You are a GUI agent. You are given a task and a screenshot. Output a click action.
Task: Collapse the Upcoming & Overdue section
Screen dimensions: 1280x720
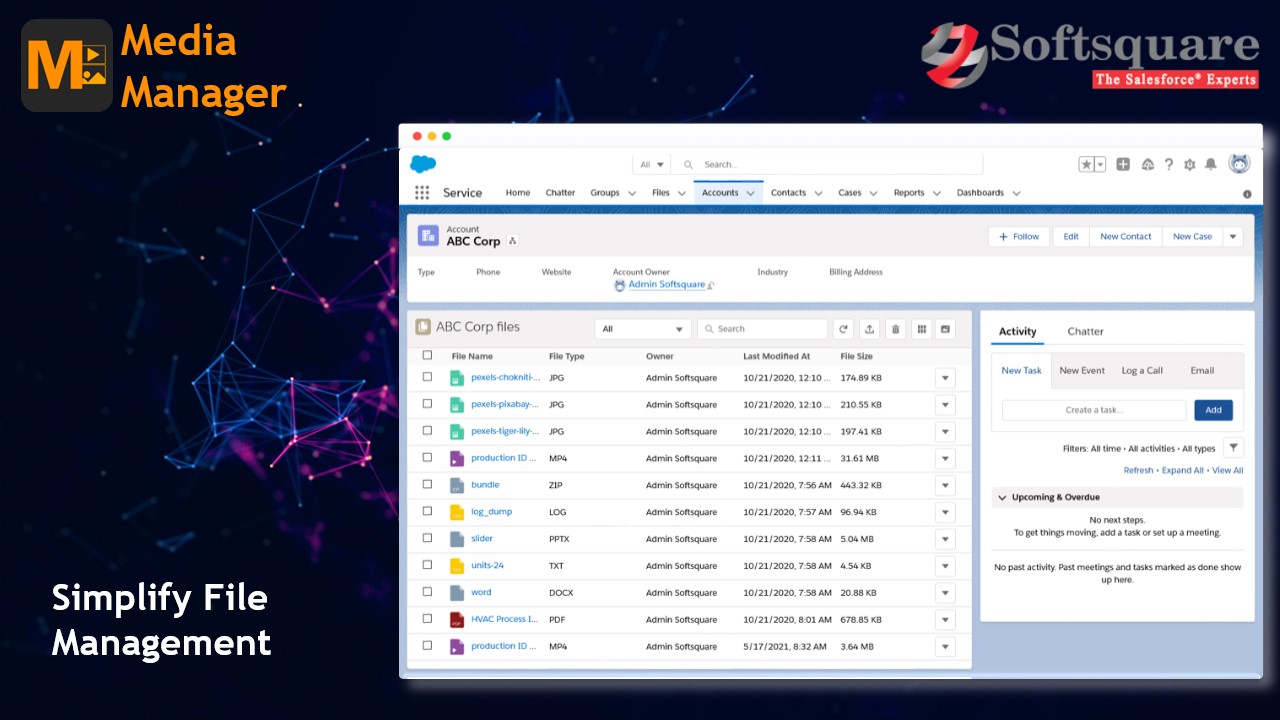tap(1001, 497)
